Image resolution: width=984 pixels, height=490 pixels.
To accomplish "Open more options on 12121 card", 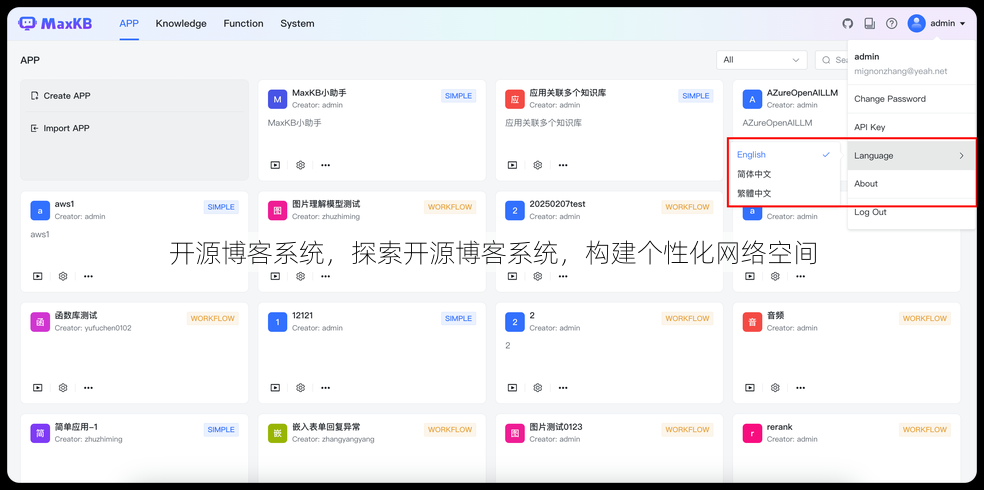I will [x=325, y=388].
